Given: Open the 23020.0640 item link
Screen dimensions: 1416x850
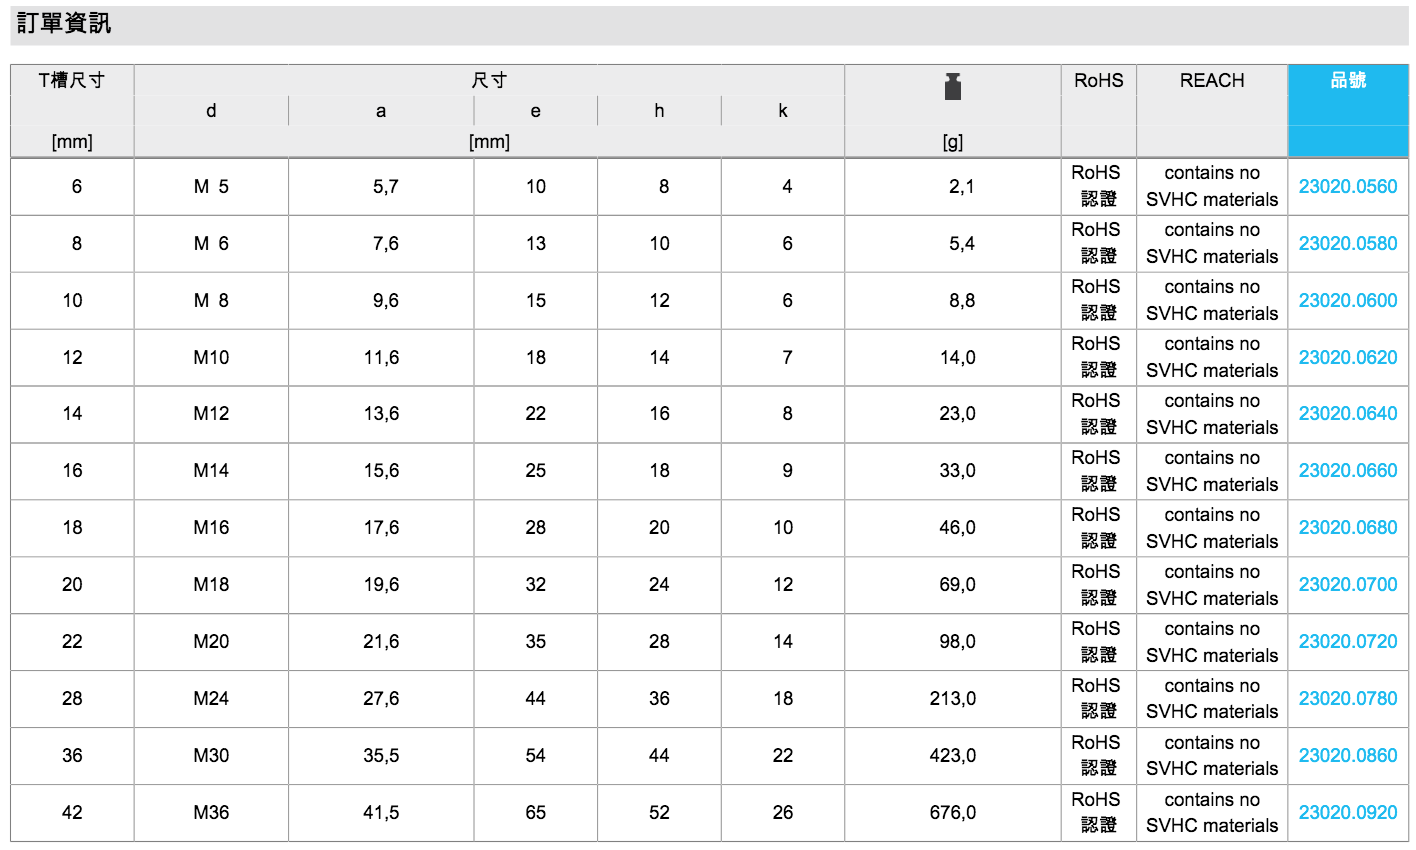Looking at the screenshot, I should pyautogui.click(x=1347, y=414).
